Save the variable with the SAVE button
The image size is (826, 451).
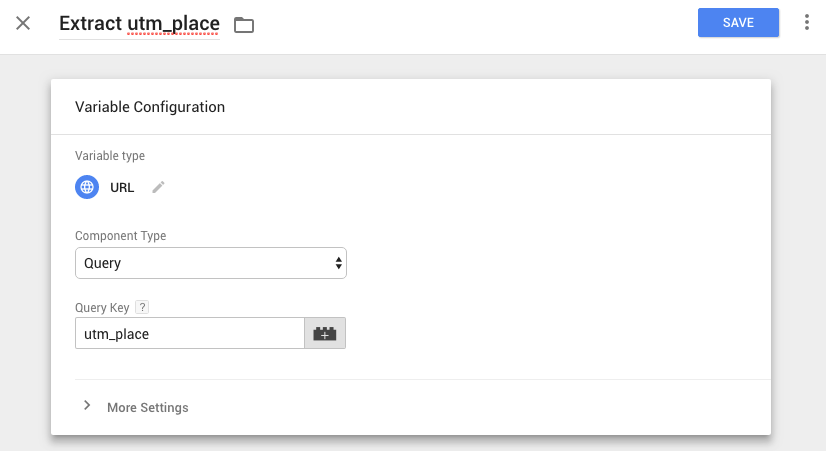click(738, 23)
